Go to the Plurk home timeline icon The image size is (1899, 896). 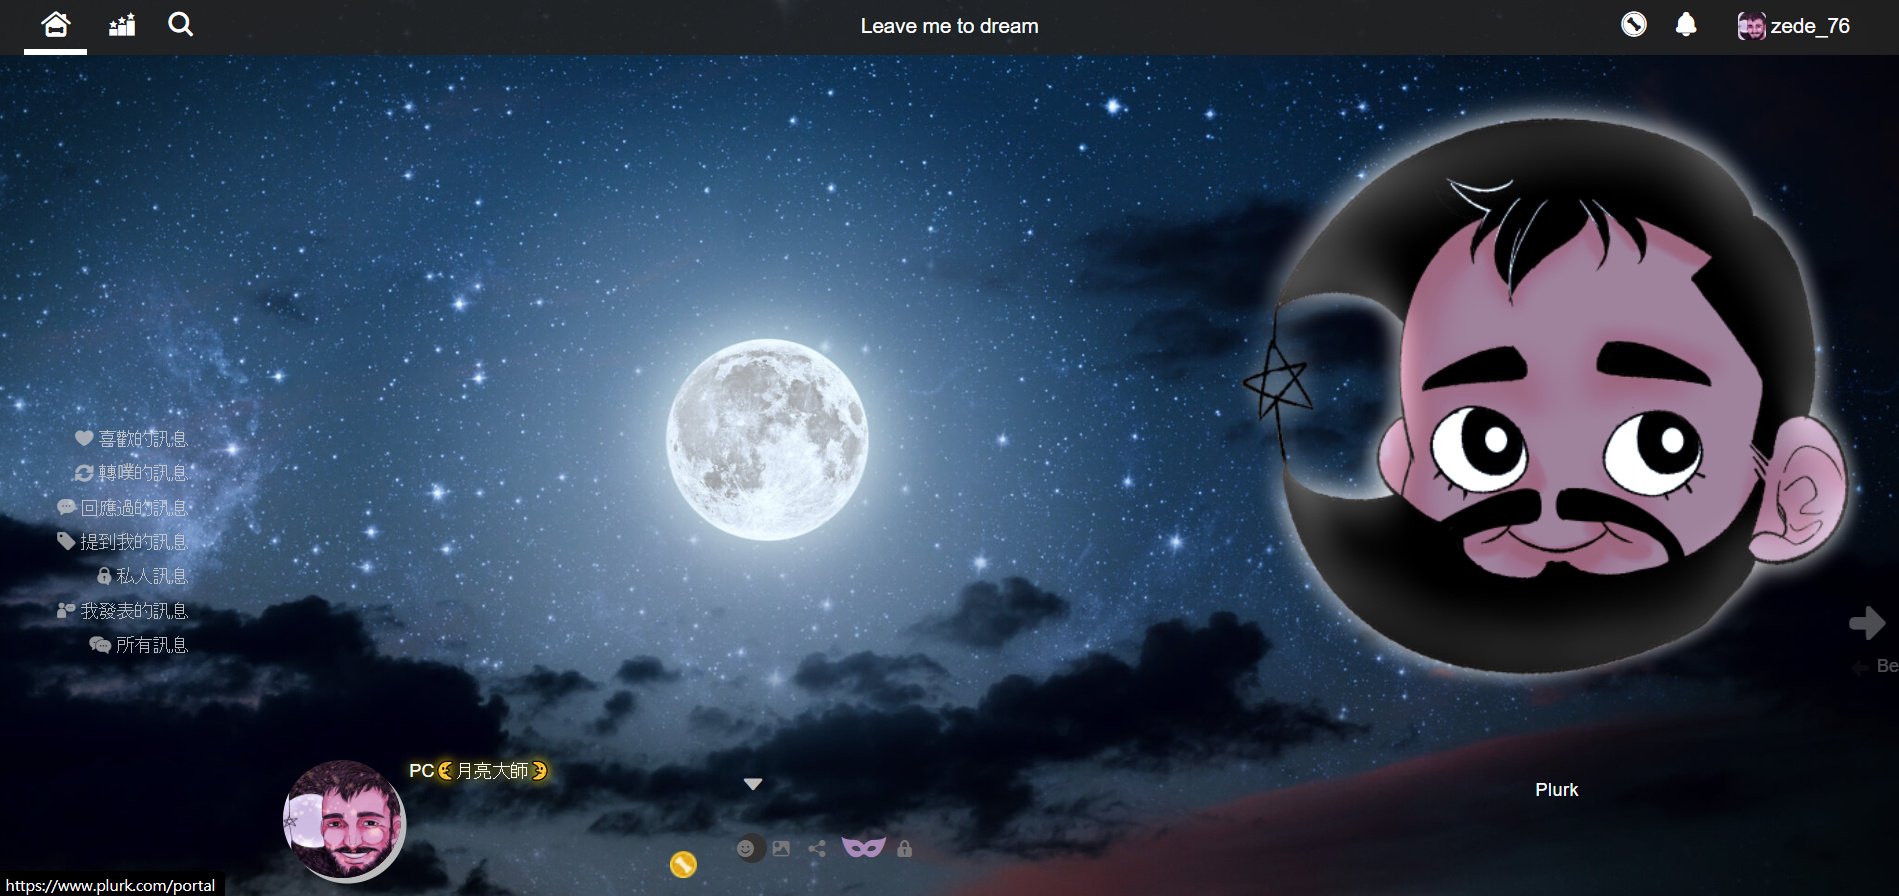[56, 25]
